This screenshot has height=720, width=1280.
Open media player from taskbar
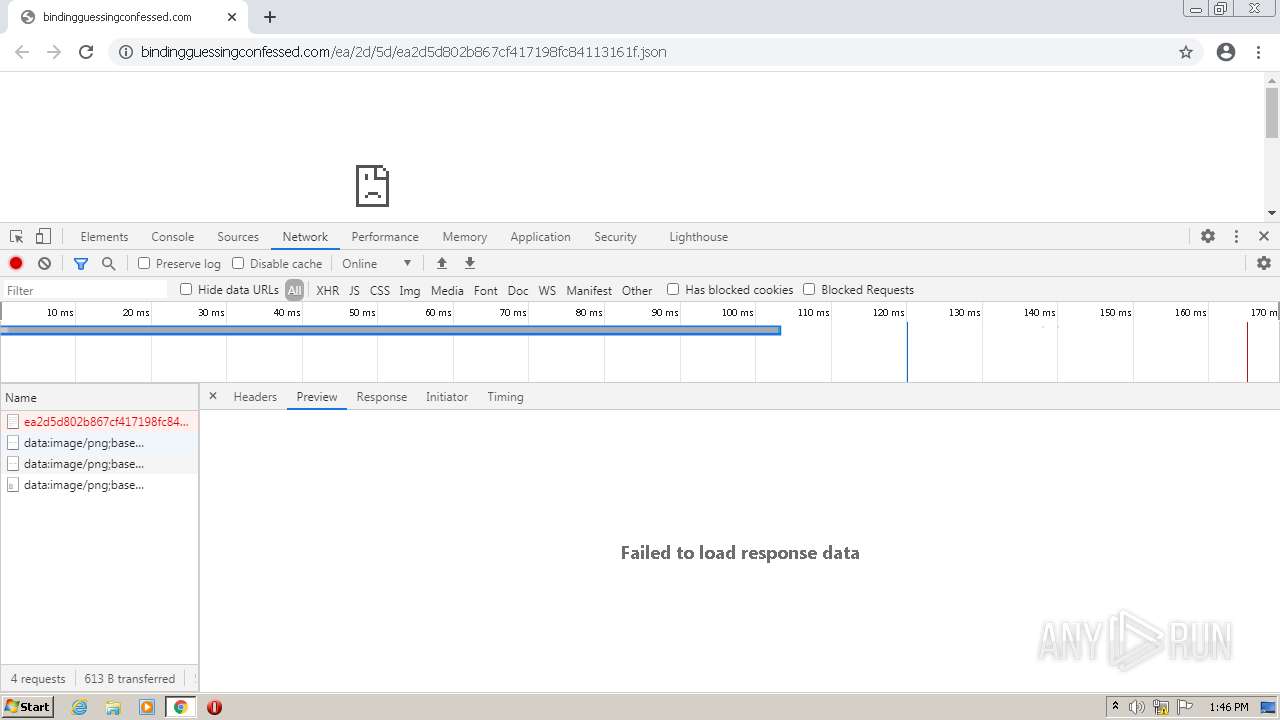[x=147, y=707]
